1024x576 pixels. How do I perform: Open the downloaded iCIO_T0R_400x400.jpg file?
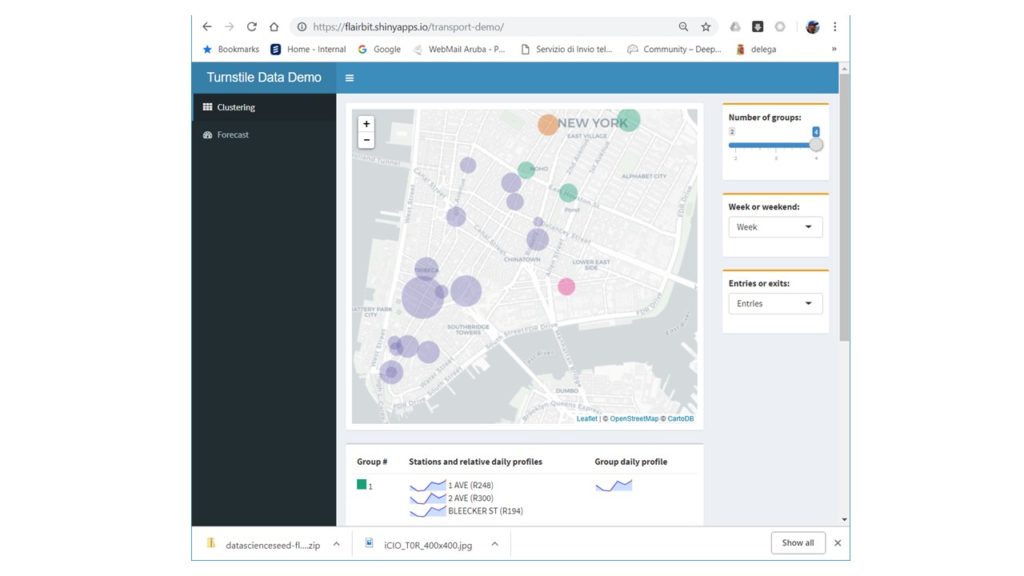click(419, 545)
